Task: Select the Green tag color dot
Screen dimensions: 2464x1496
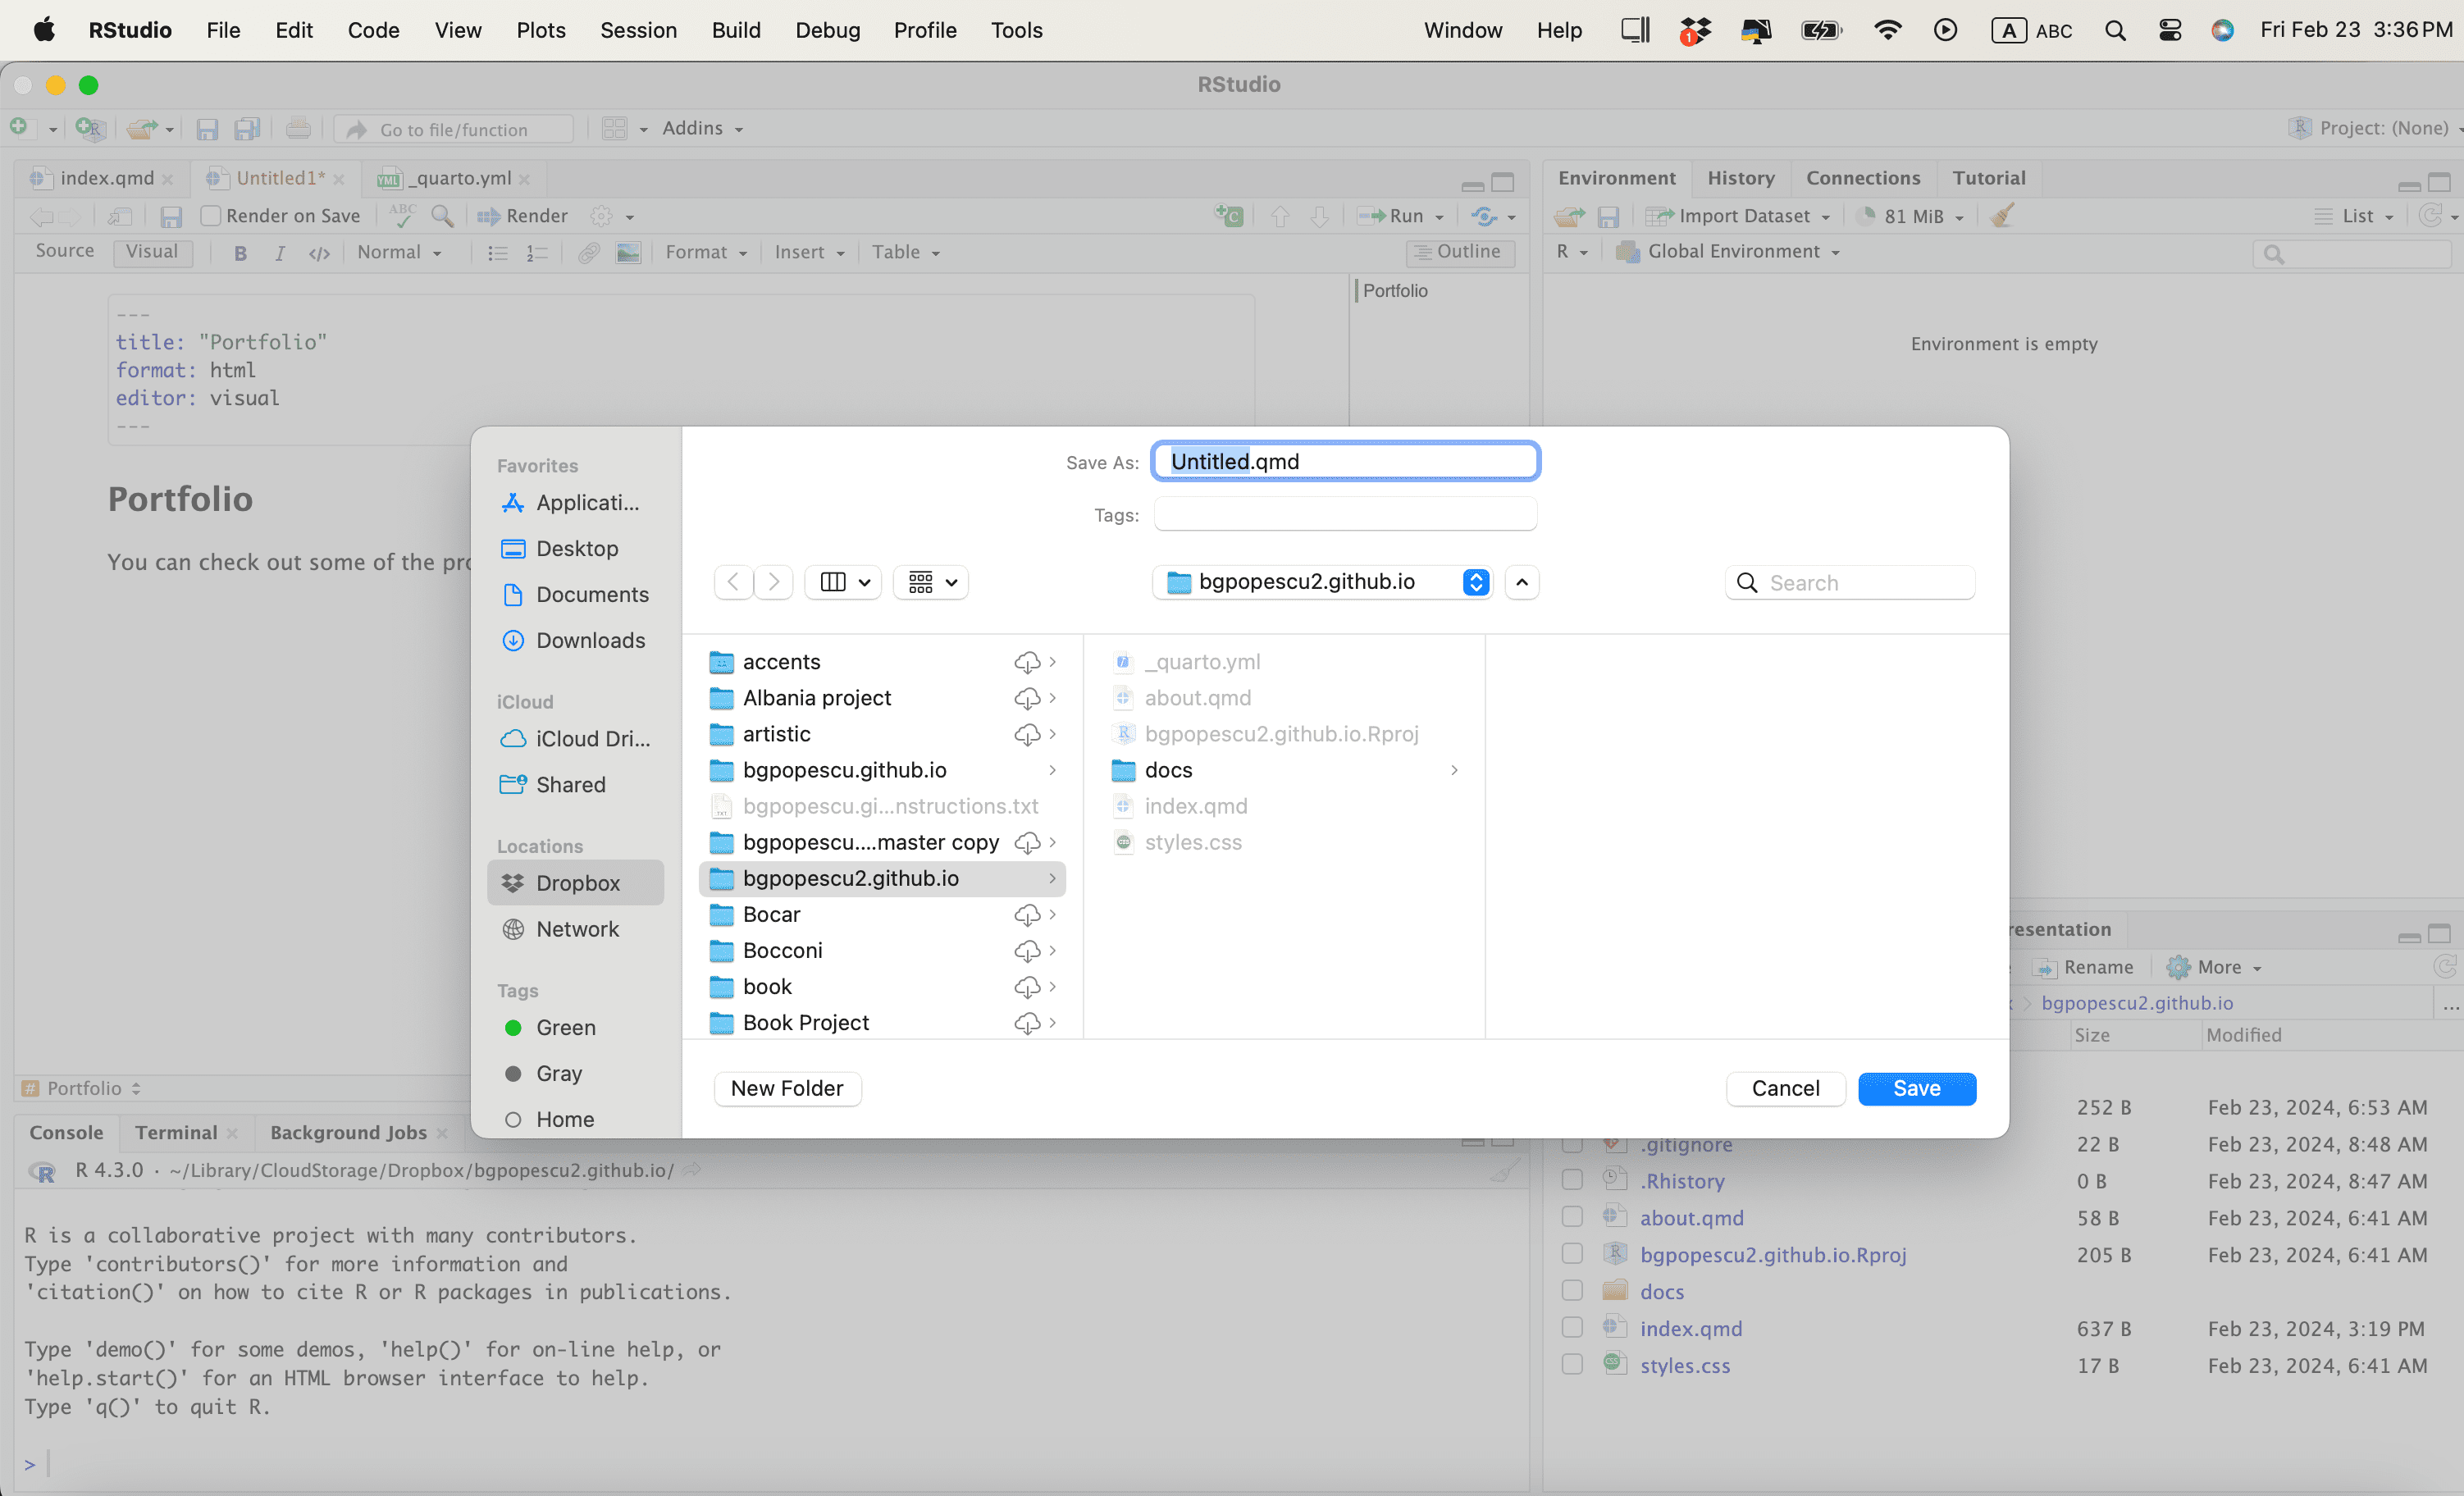Action: coord(513,1028)
